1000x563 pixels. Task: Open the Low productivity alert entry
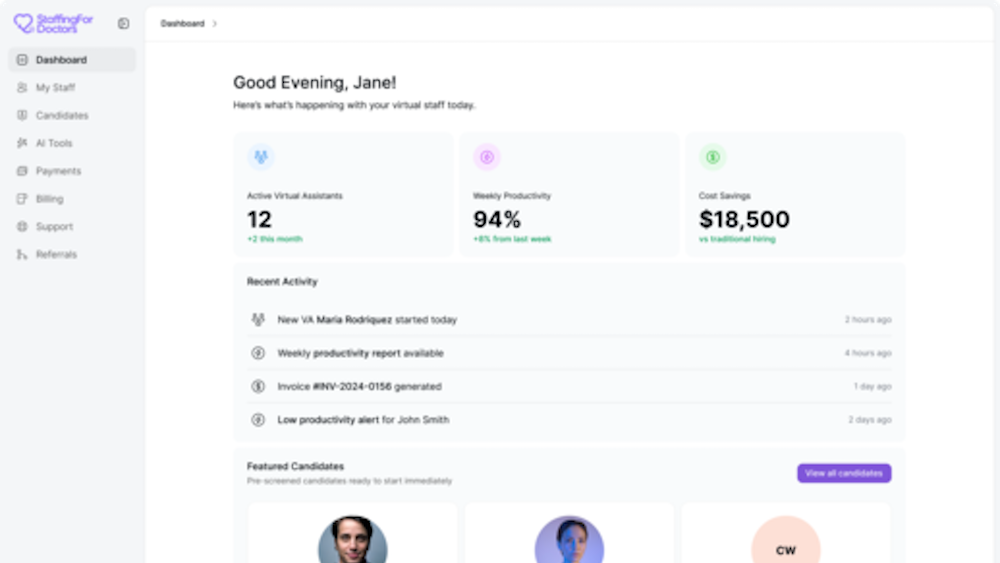(x=362, y=420)
